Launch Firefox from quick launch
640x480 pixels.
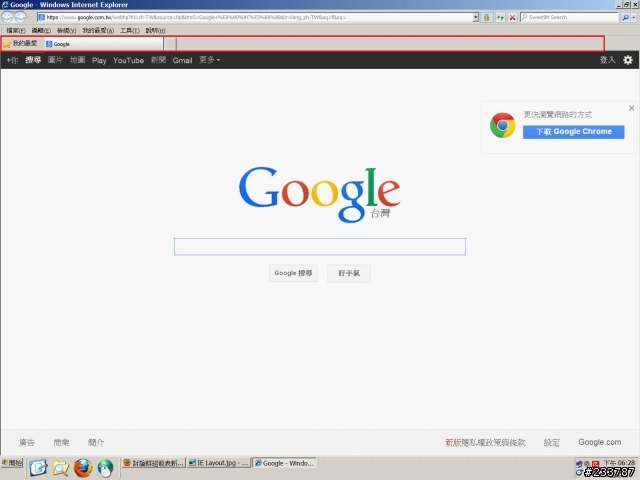[83, 468]
